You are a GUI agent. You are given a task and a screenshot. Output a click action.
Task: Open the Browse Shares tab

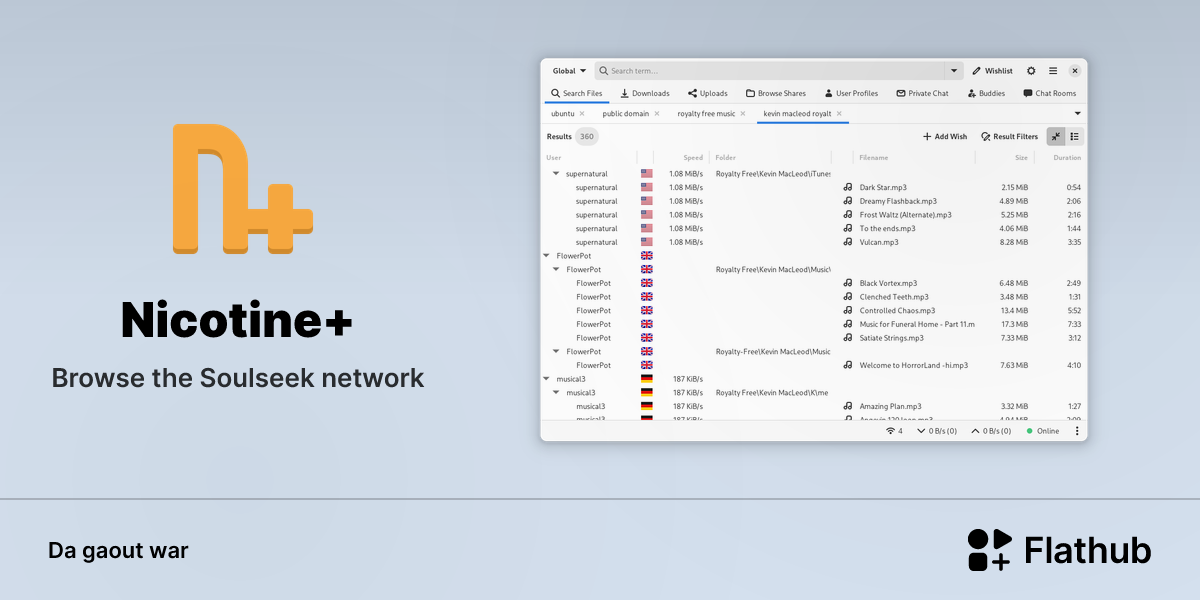pos(776,93)
